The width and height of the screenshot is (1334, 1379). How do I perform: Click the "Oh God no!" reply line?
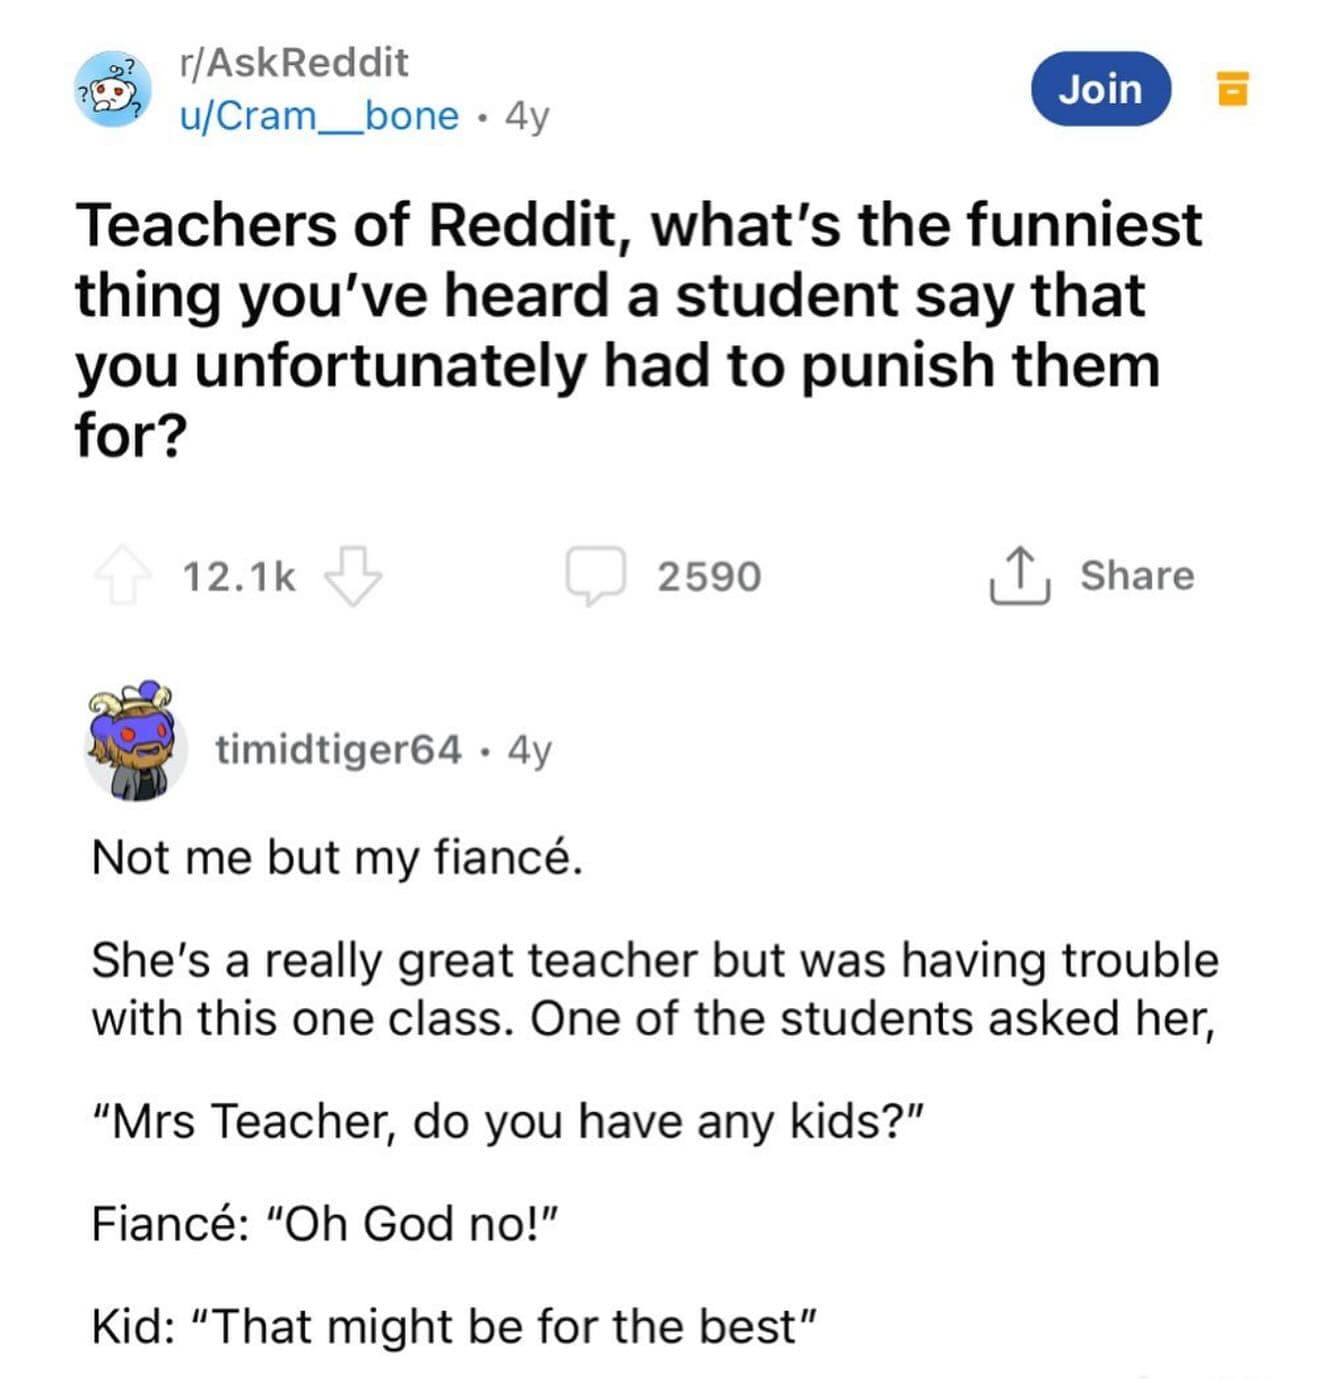324,1223
